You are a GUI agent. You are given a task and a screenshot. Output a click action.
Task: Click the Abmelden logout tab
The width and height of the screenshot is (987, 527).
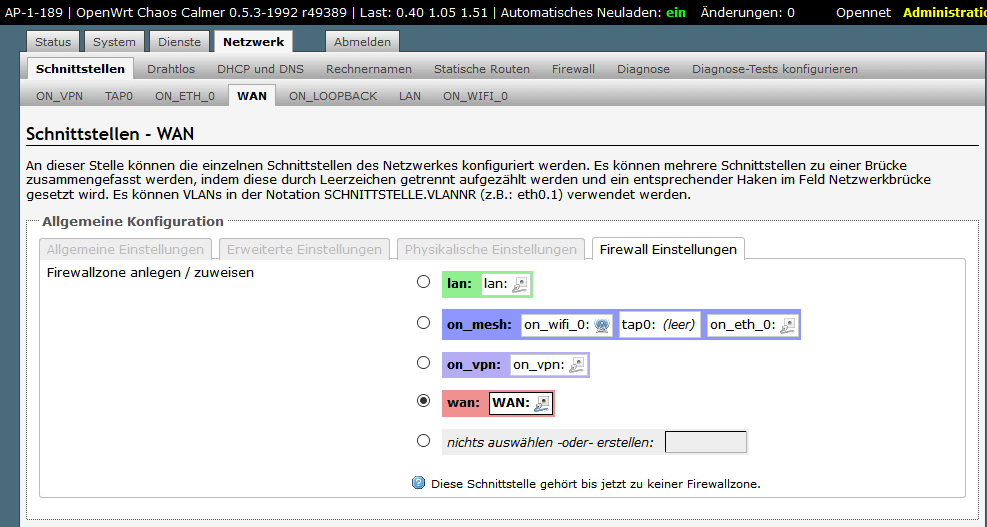click(x=362, y=42)
